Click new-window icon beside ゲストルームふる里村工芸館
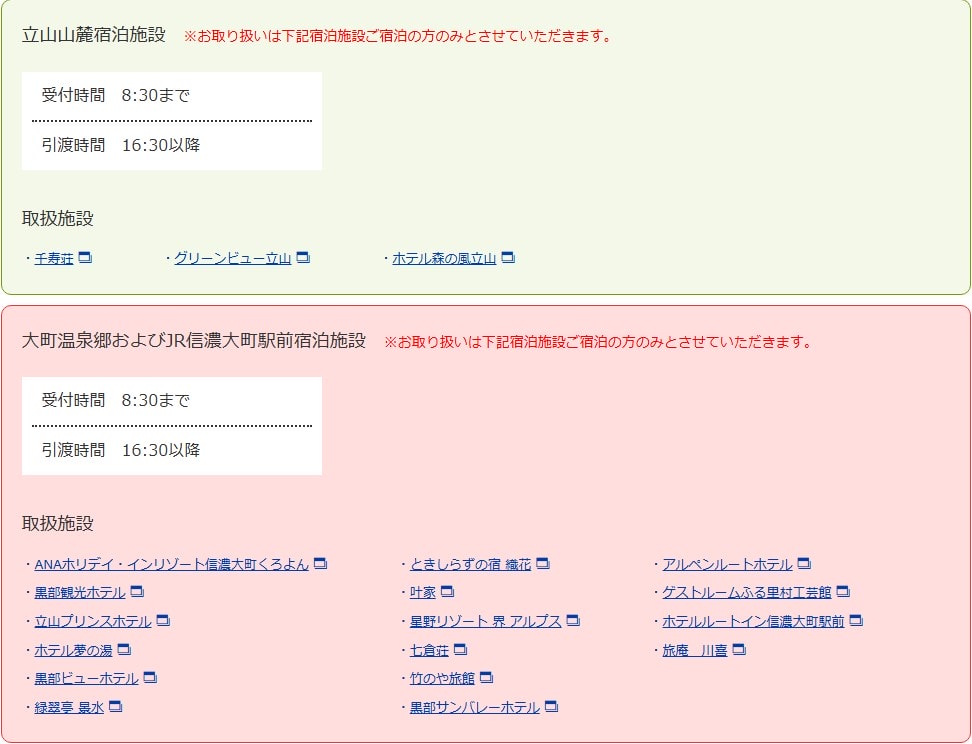The height and width of the screenshot is (744, 972). coord(843,591)
